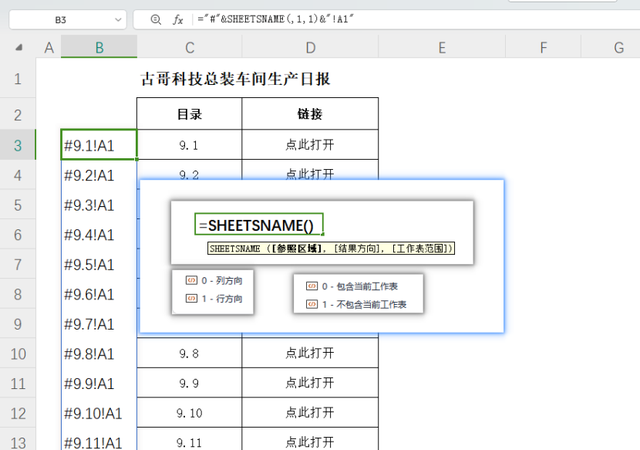Choose option 1 - 行方向
The image size is (640, 450).
point(214,299)
